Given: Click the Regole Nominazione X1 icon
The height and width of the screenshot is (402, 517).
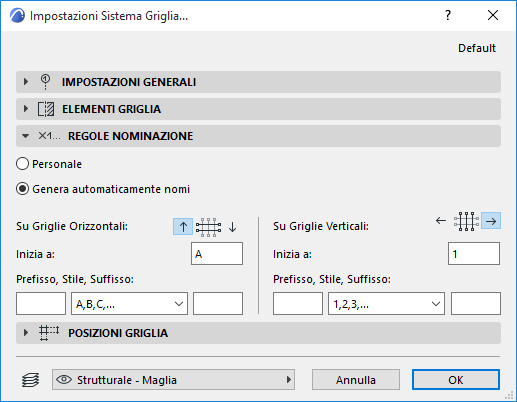Looking at the screenshot, I should [49, 136].
